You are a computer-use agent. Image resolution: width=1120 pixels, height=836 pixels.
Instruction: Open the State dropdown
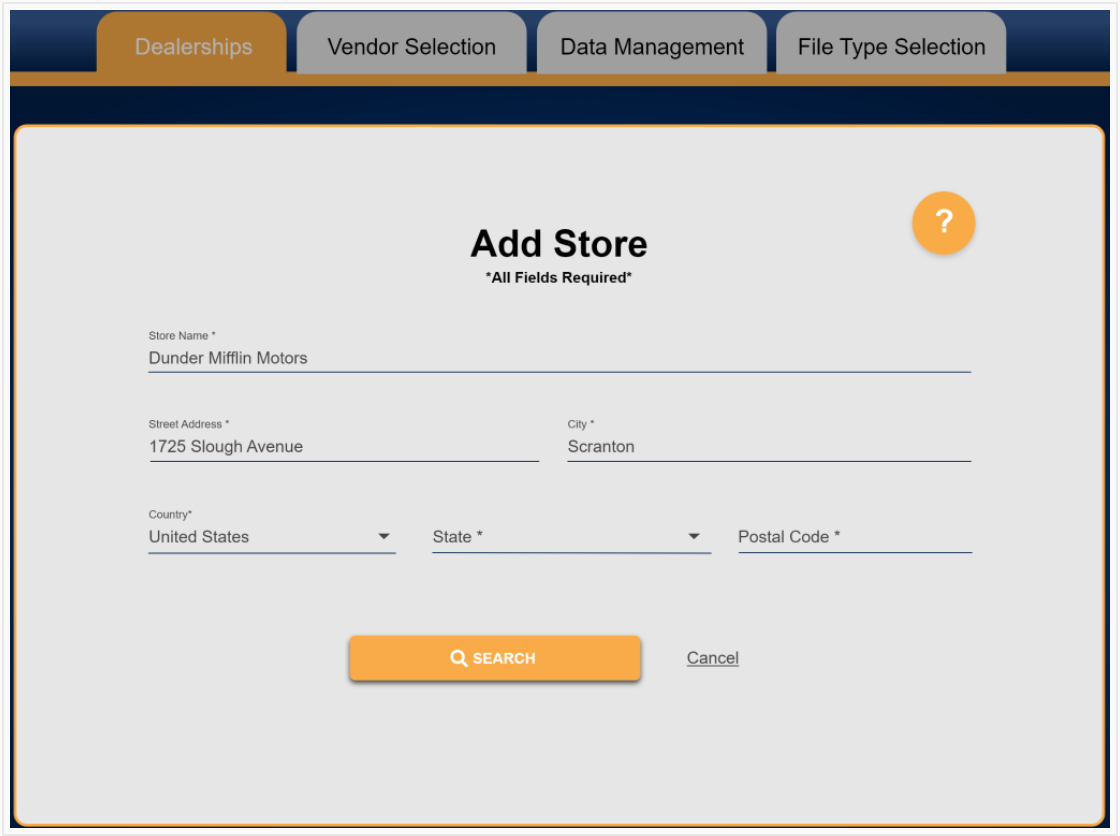coord(571,537)
